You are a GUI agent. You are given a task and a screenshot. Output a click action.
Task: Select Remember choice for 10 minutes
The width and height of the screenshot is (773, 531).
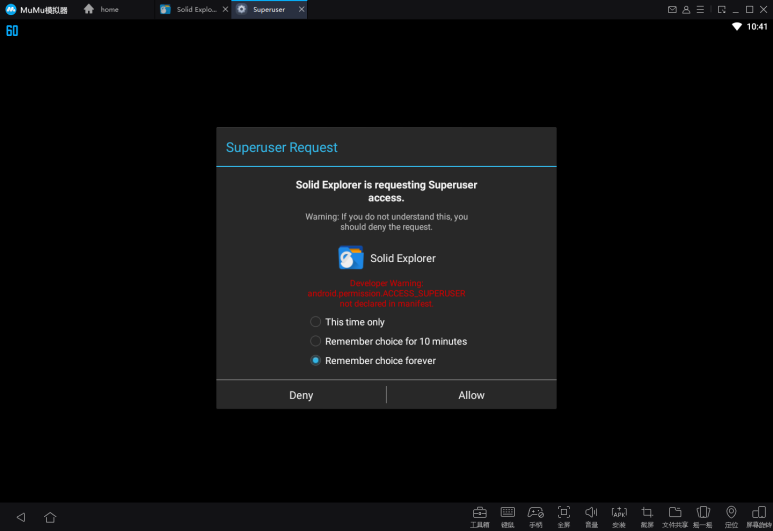click(x=388, y=341)
